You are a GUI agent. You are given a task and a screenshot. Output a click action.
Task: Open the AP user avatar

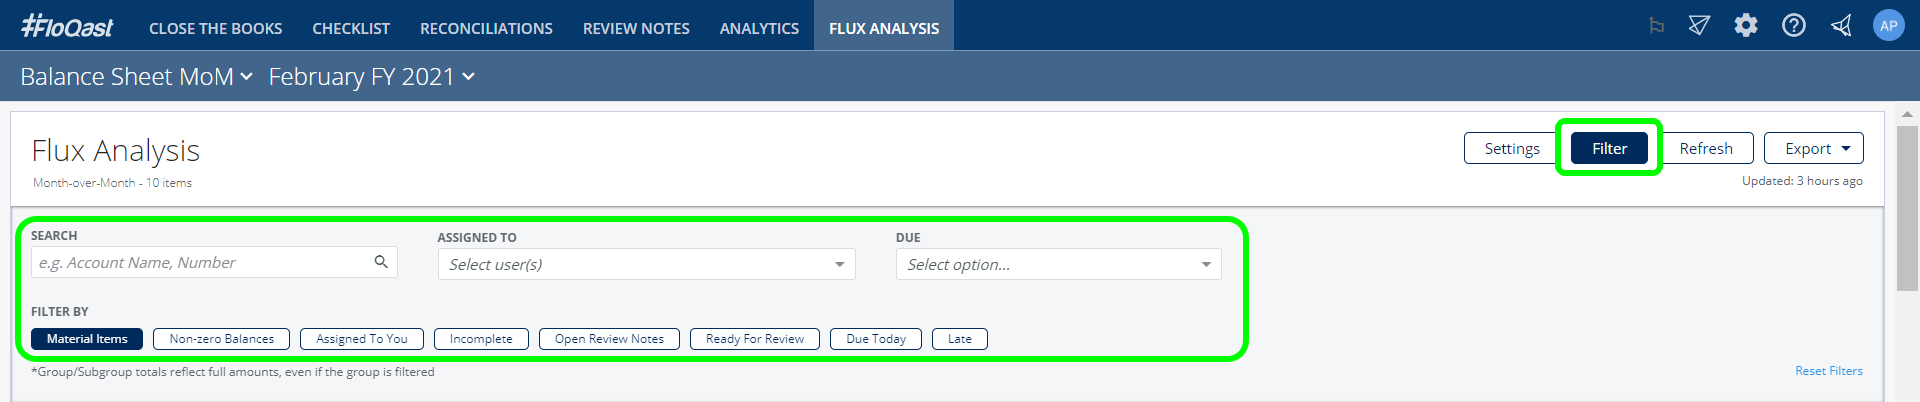[1888, 26]
